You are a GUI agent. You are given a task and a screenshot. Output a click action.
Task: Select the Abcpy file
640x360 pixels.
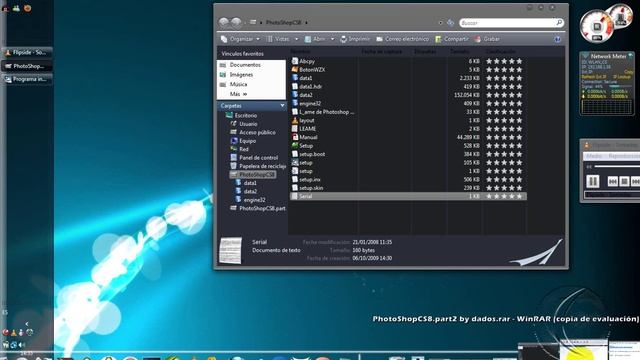point(303,61)
